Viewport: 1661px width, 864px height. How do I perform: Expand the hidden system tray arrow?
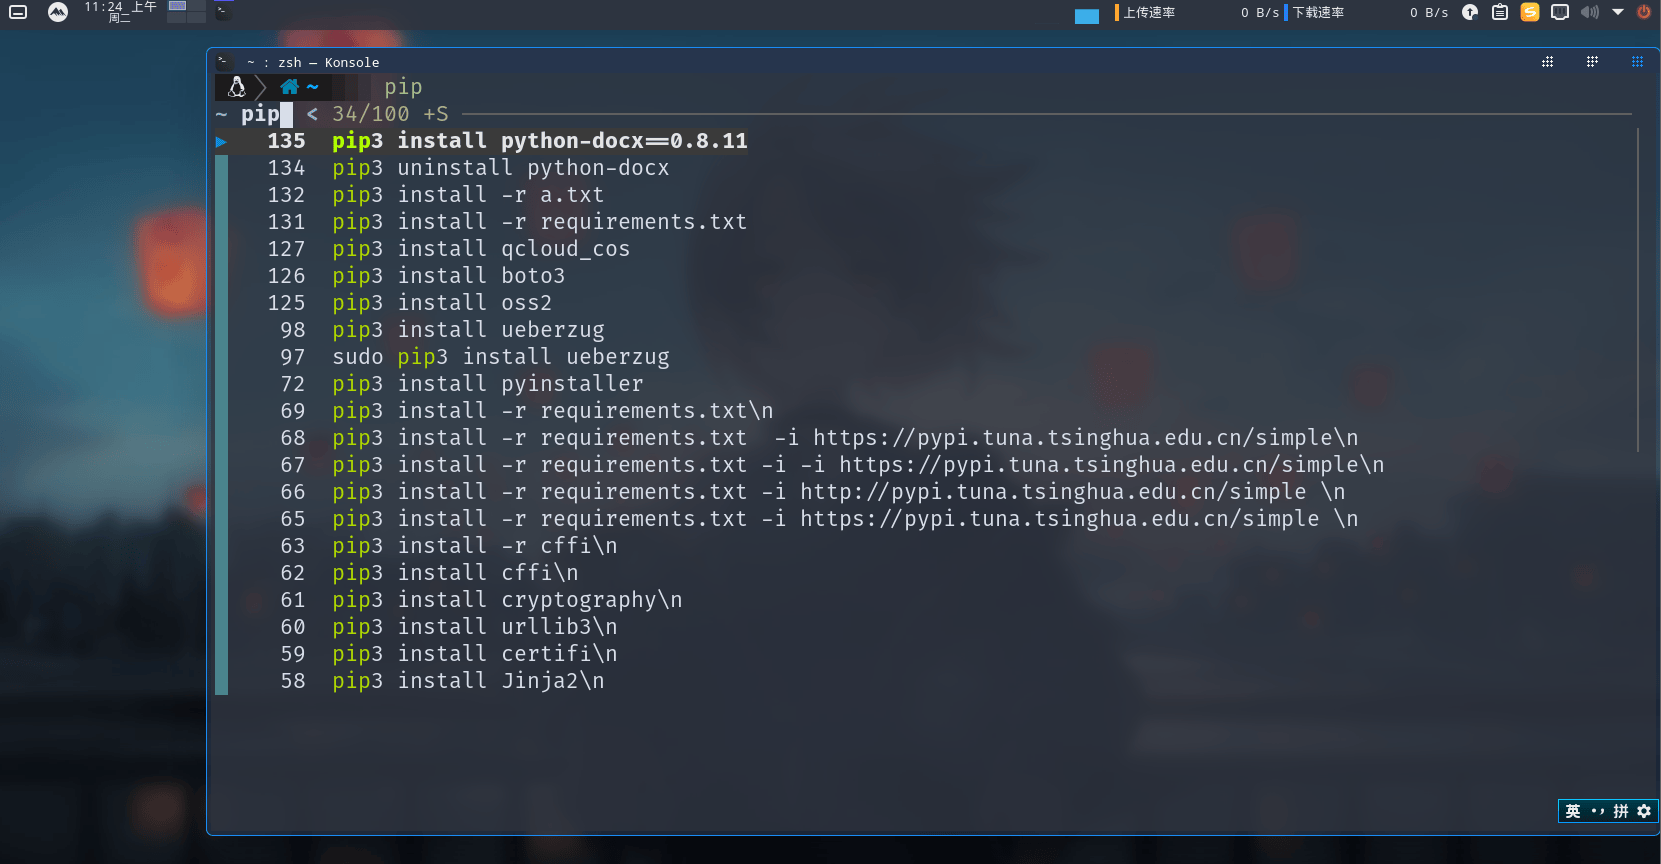tap(1618, 12)
